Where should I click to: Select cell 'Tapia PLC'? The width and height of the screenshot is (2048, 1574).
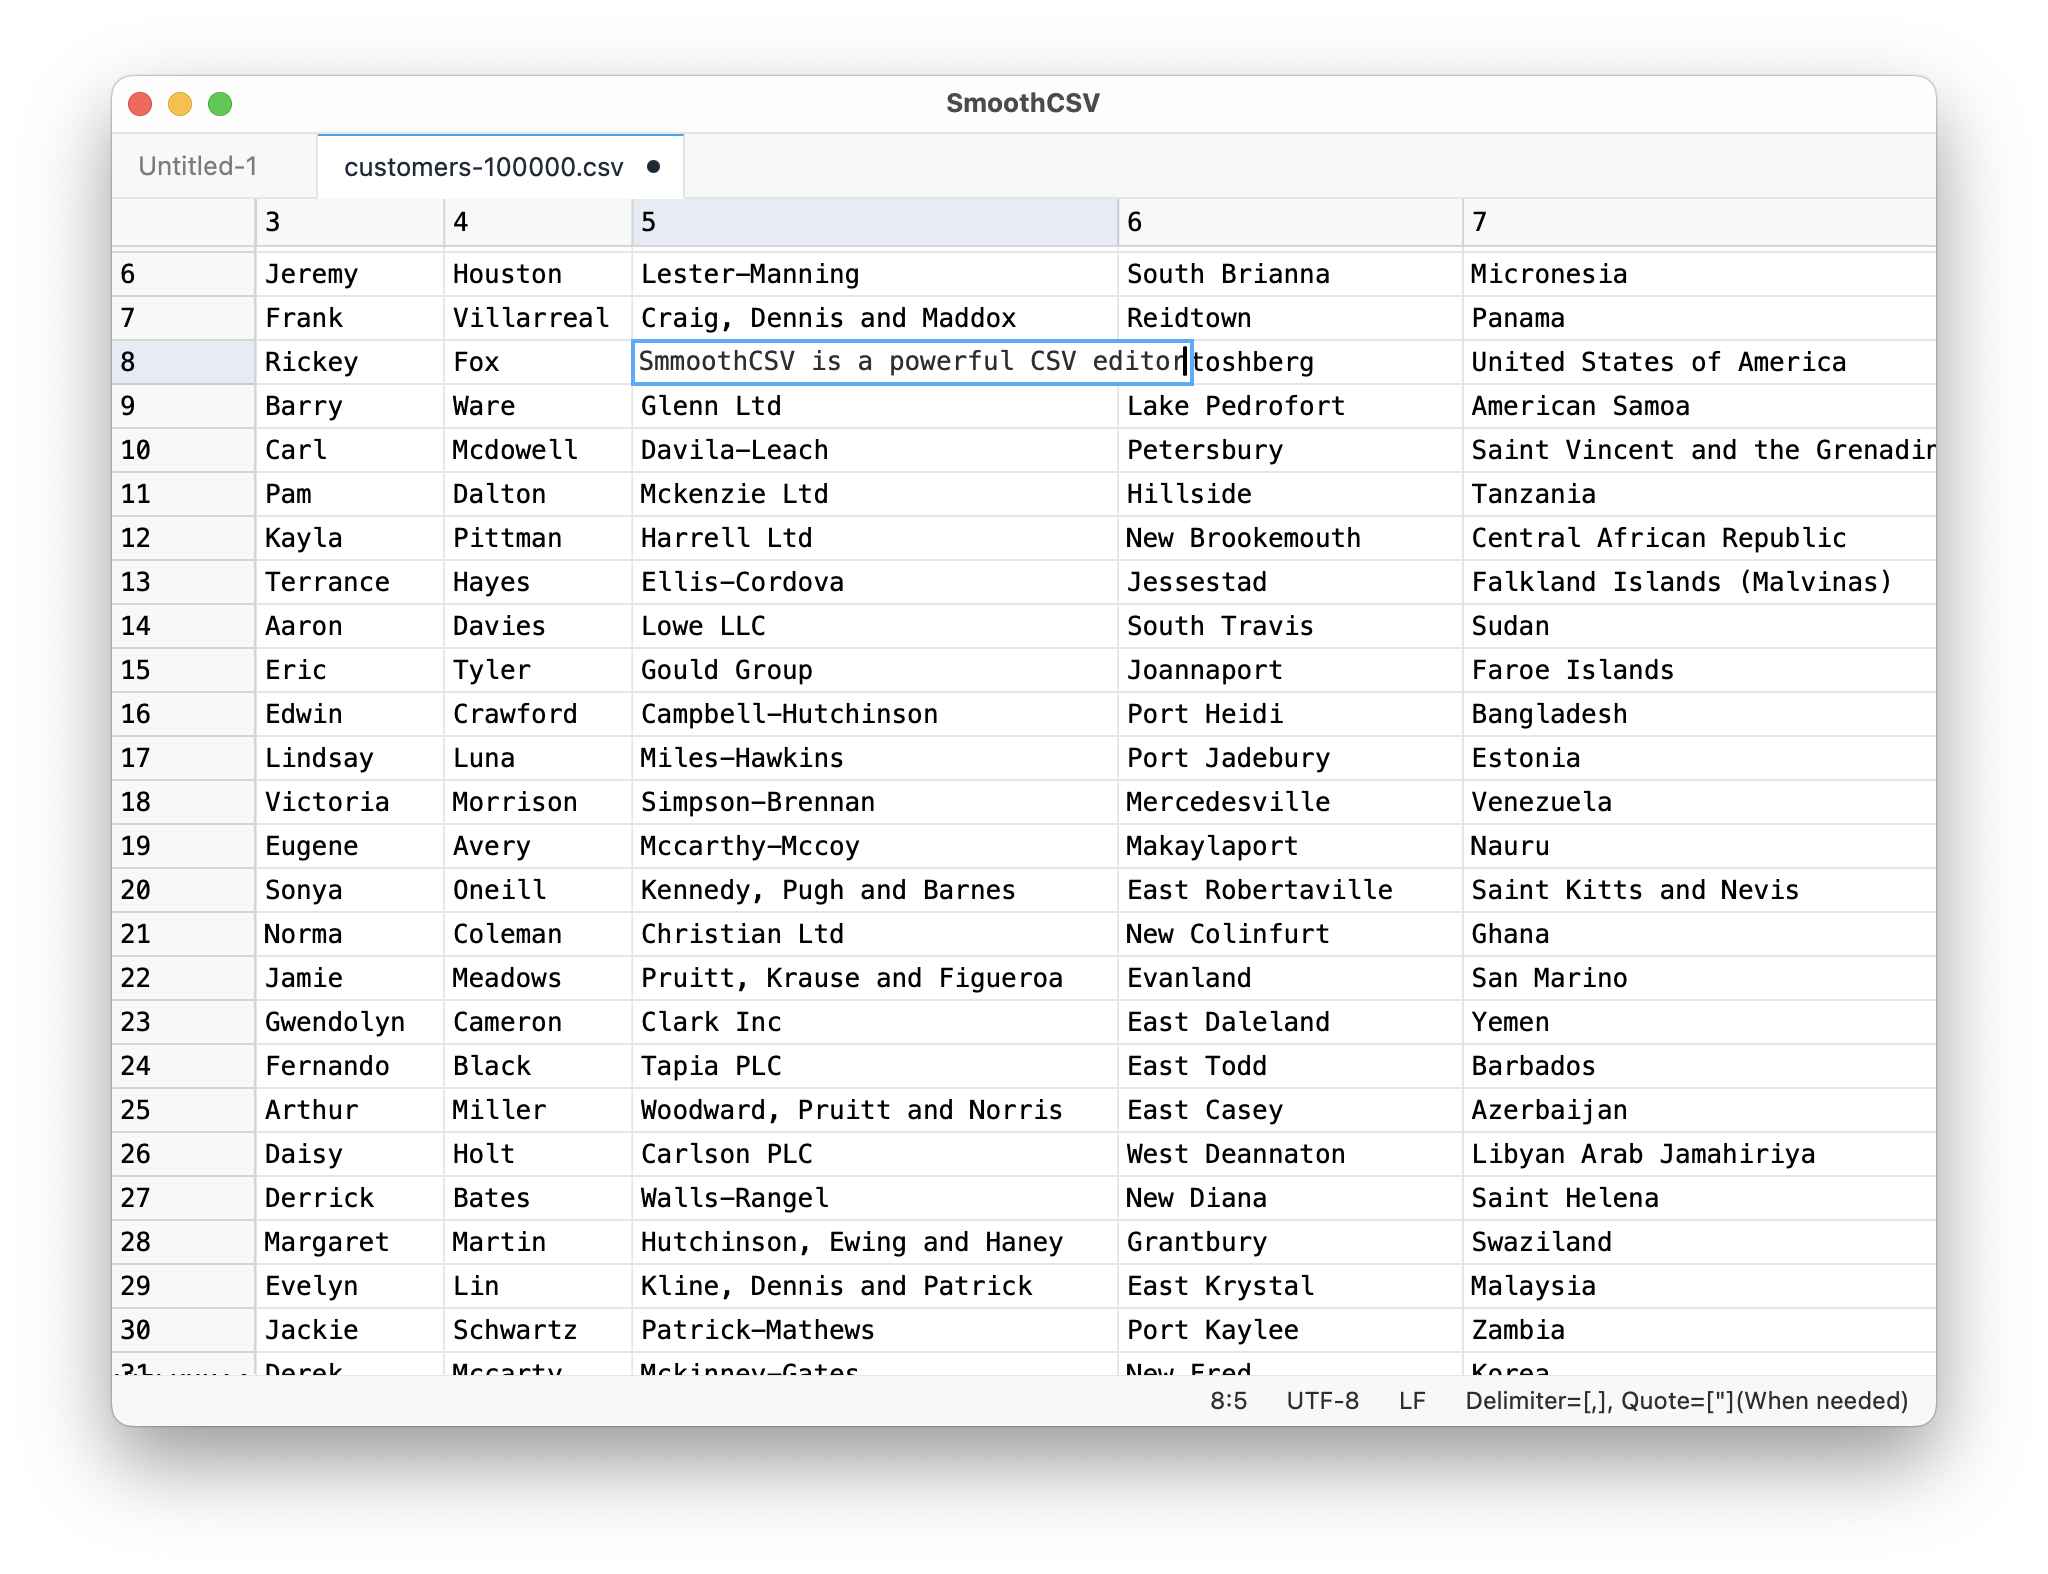coord(875,1066)
